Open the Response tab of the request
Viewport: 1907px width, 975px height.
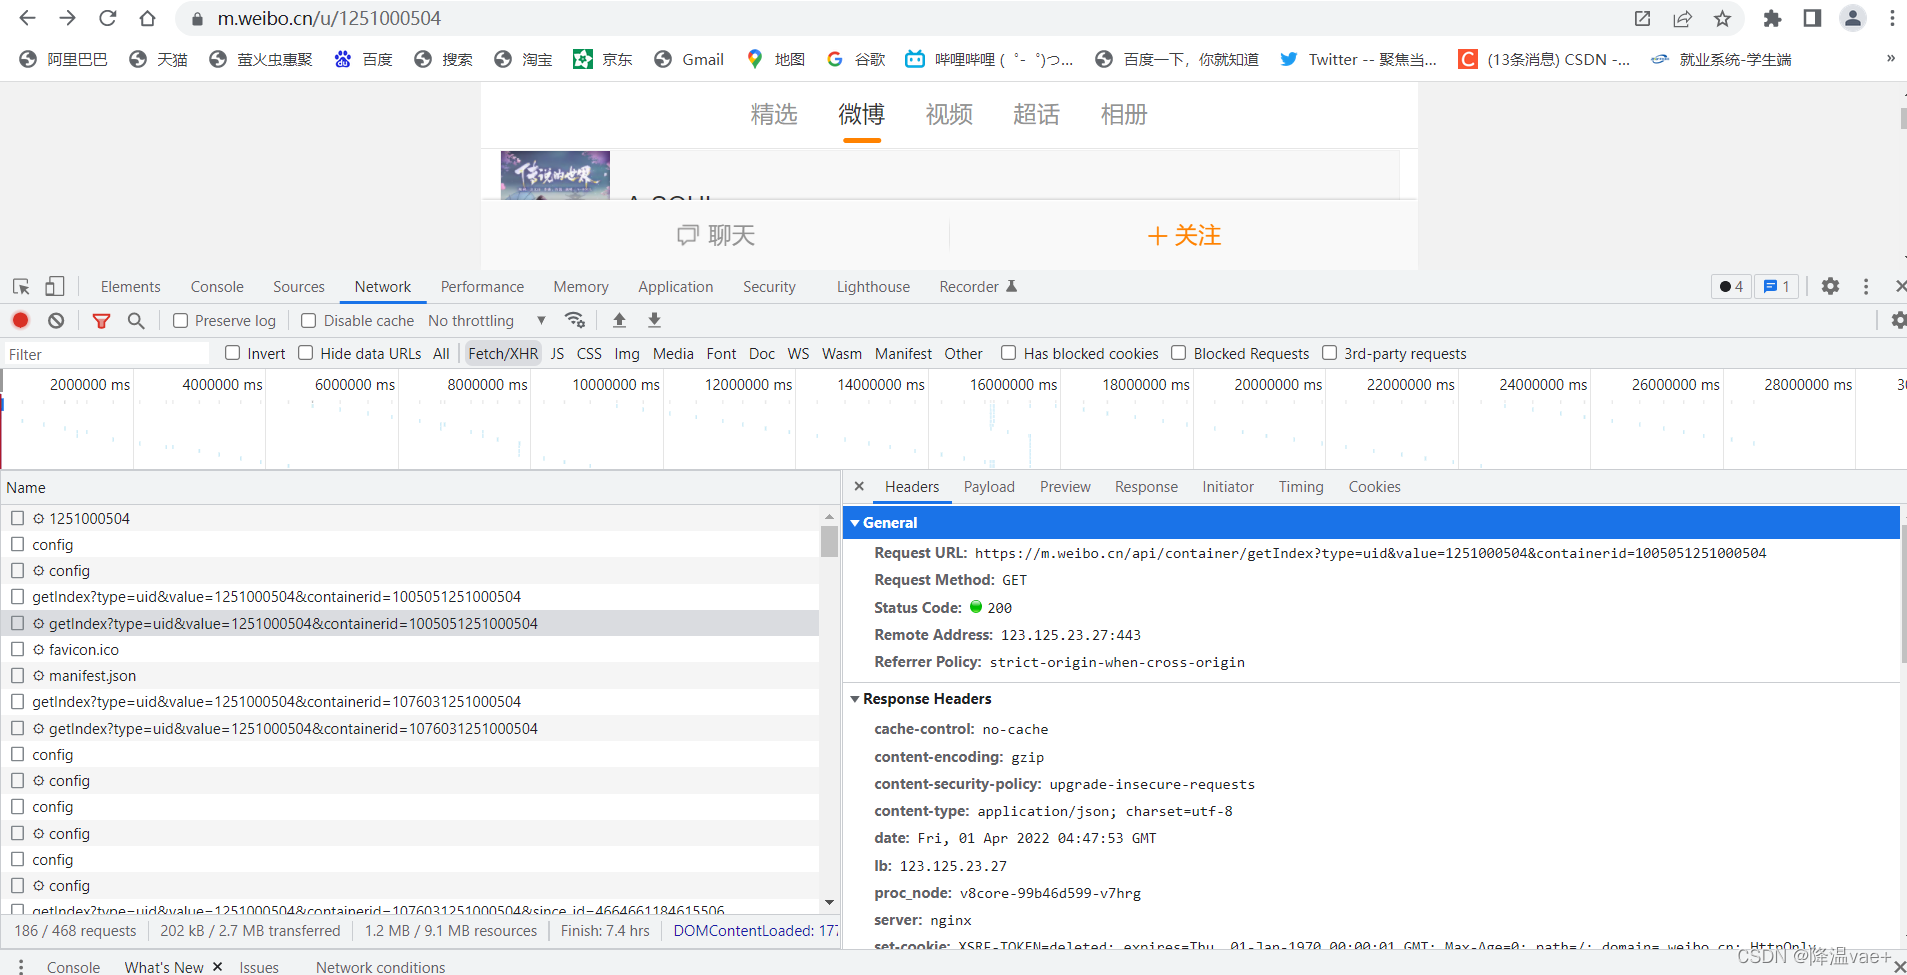click(1146, 487)
